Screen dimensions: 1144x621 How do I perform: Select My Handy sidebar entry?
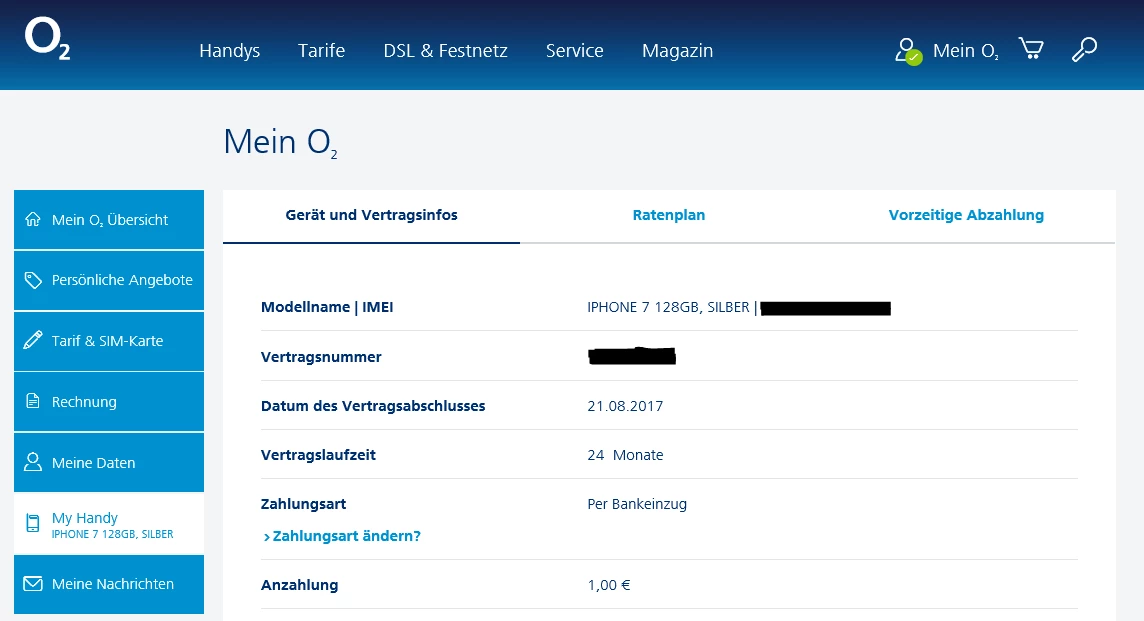pyautogui.click(x=109, y=523)
